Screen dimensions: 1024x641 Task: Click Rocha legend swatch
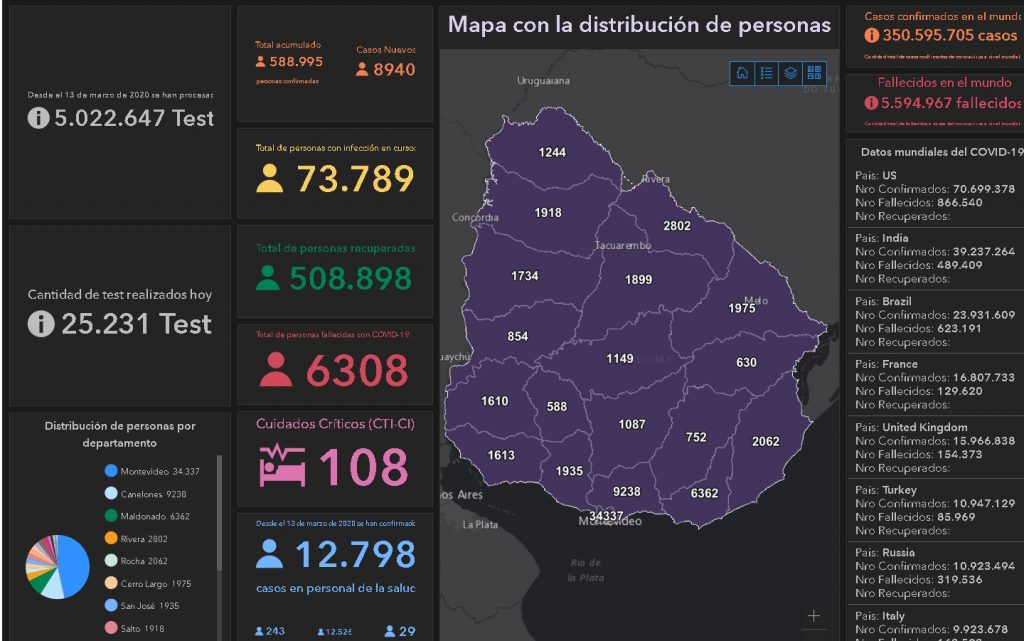point(111,561)
